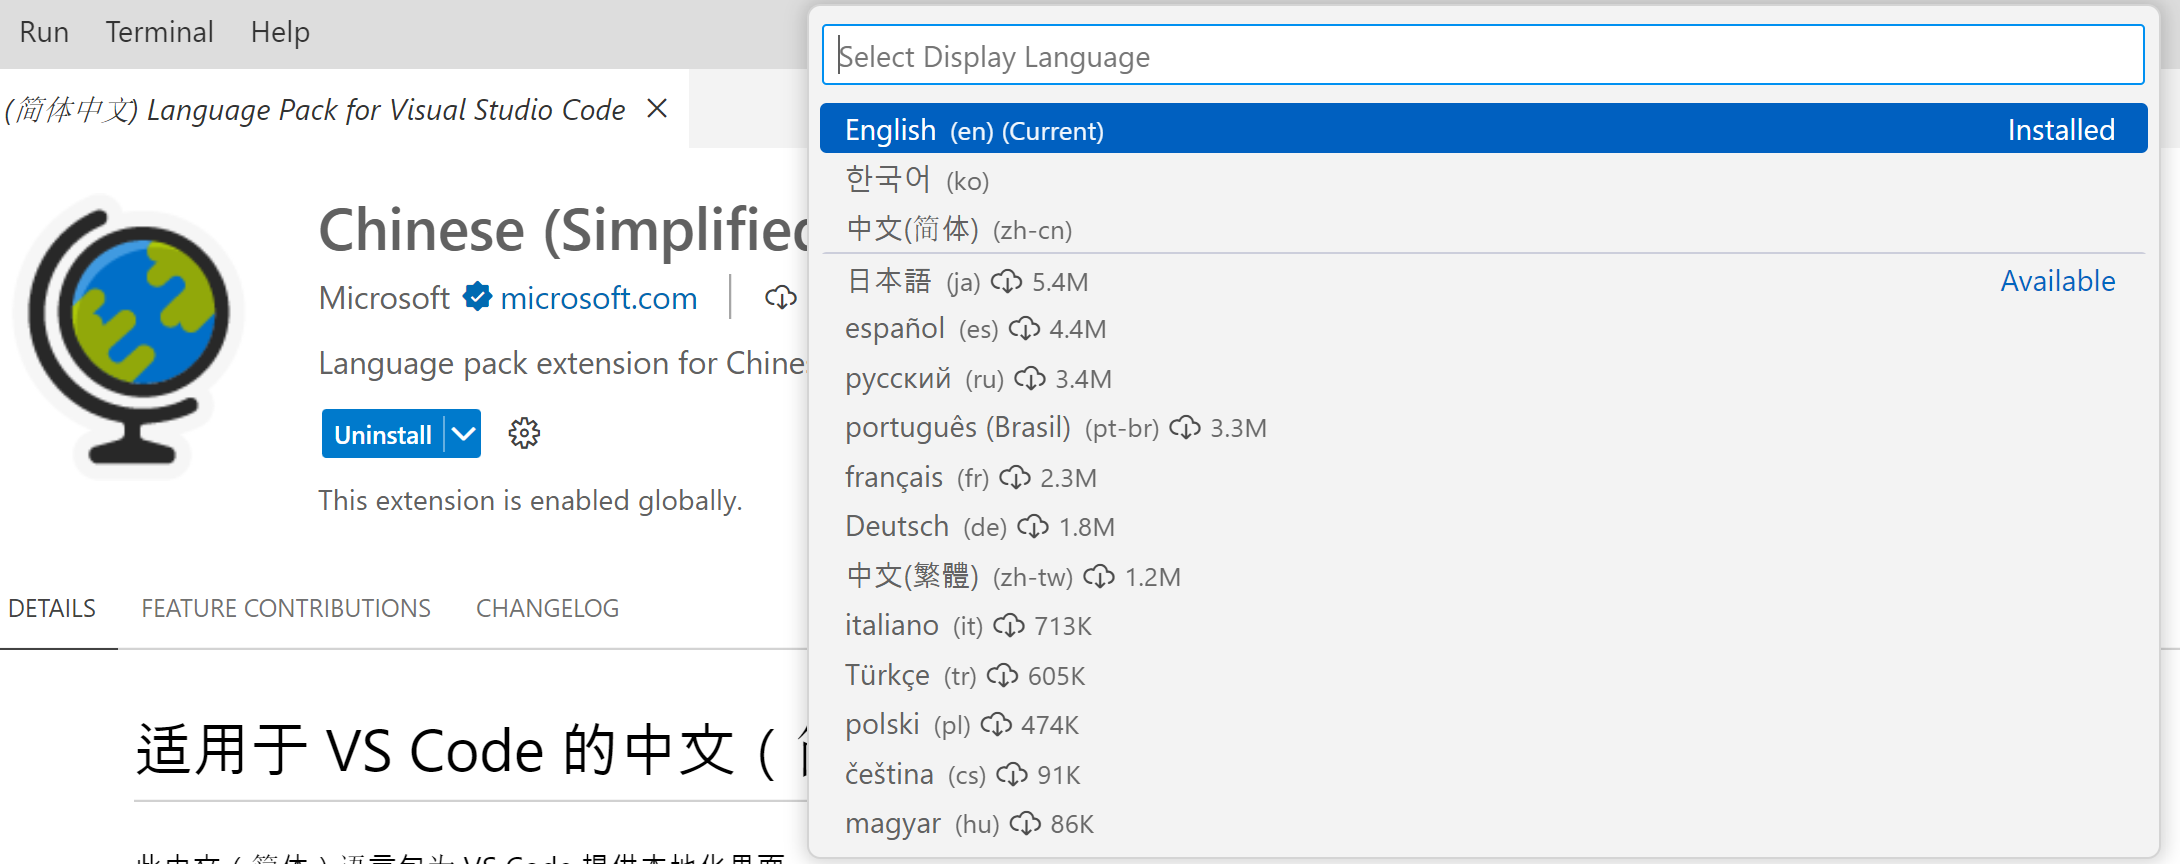Viewport: 2180px width, 864px height.
Task: Click the download cloud icon beside Deutsch
Action: (1033, 527)
